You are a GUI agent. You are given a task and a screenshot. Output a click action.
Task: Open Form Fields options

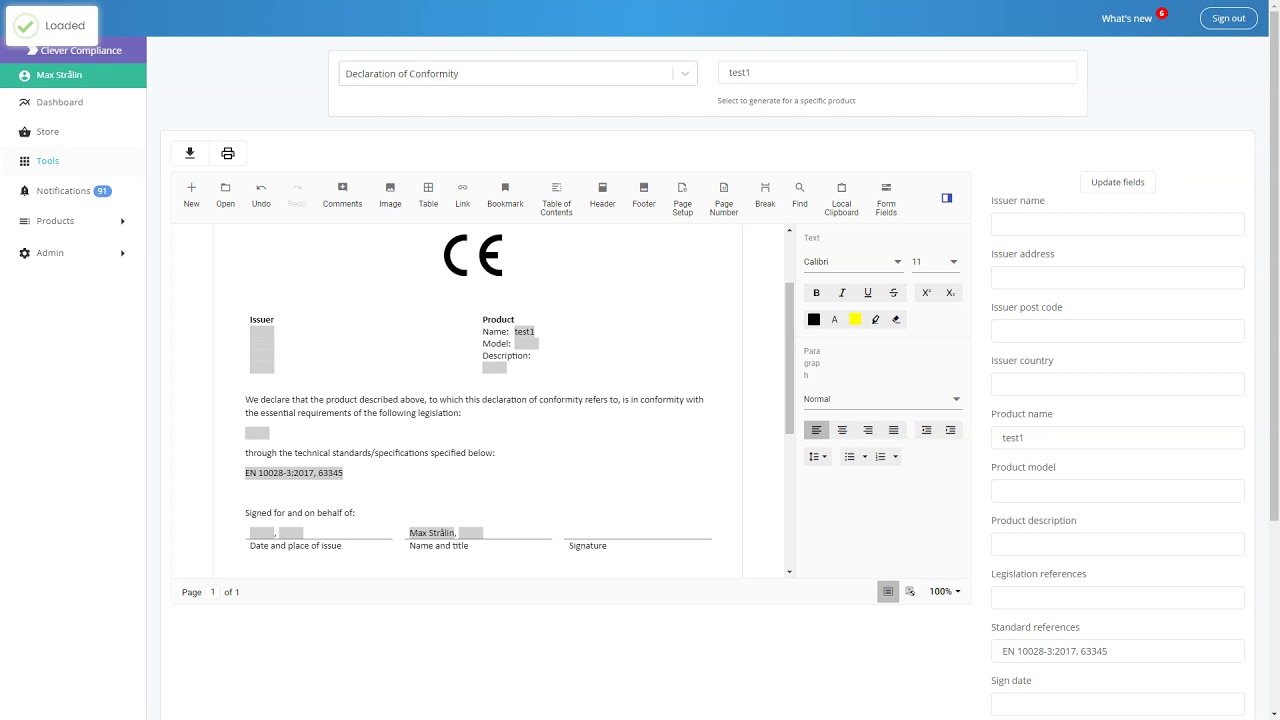click(886, 199)
